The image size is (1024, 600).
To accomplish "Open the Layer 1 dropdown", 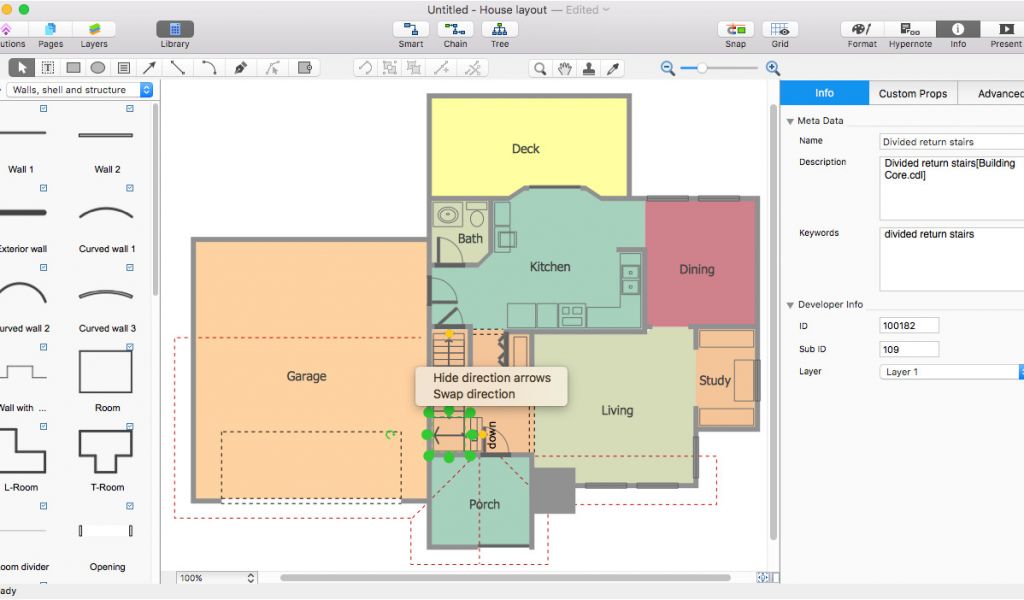I will pyautogui.click(x=950, y=372).
